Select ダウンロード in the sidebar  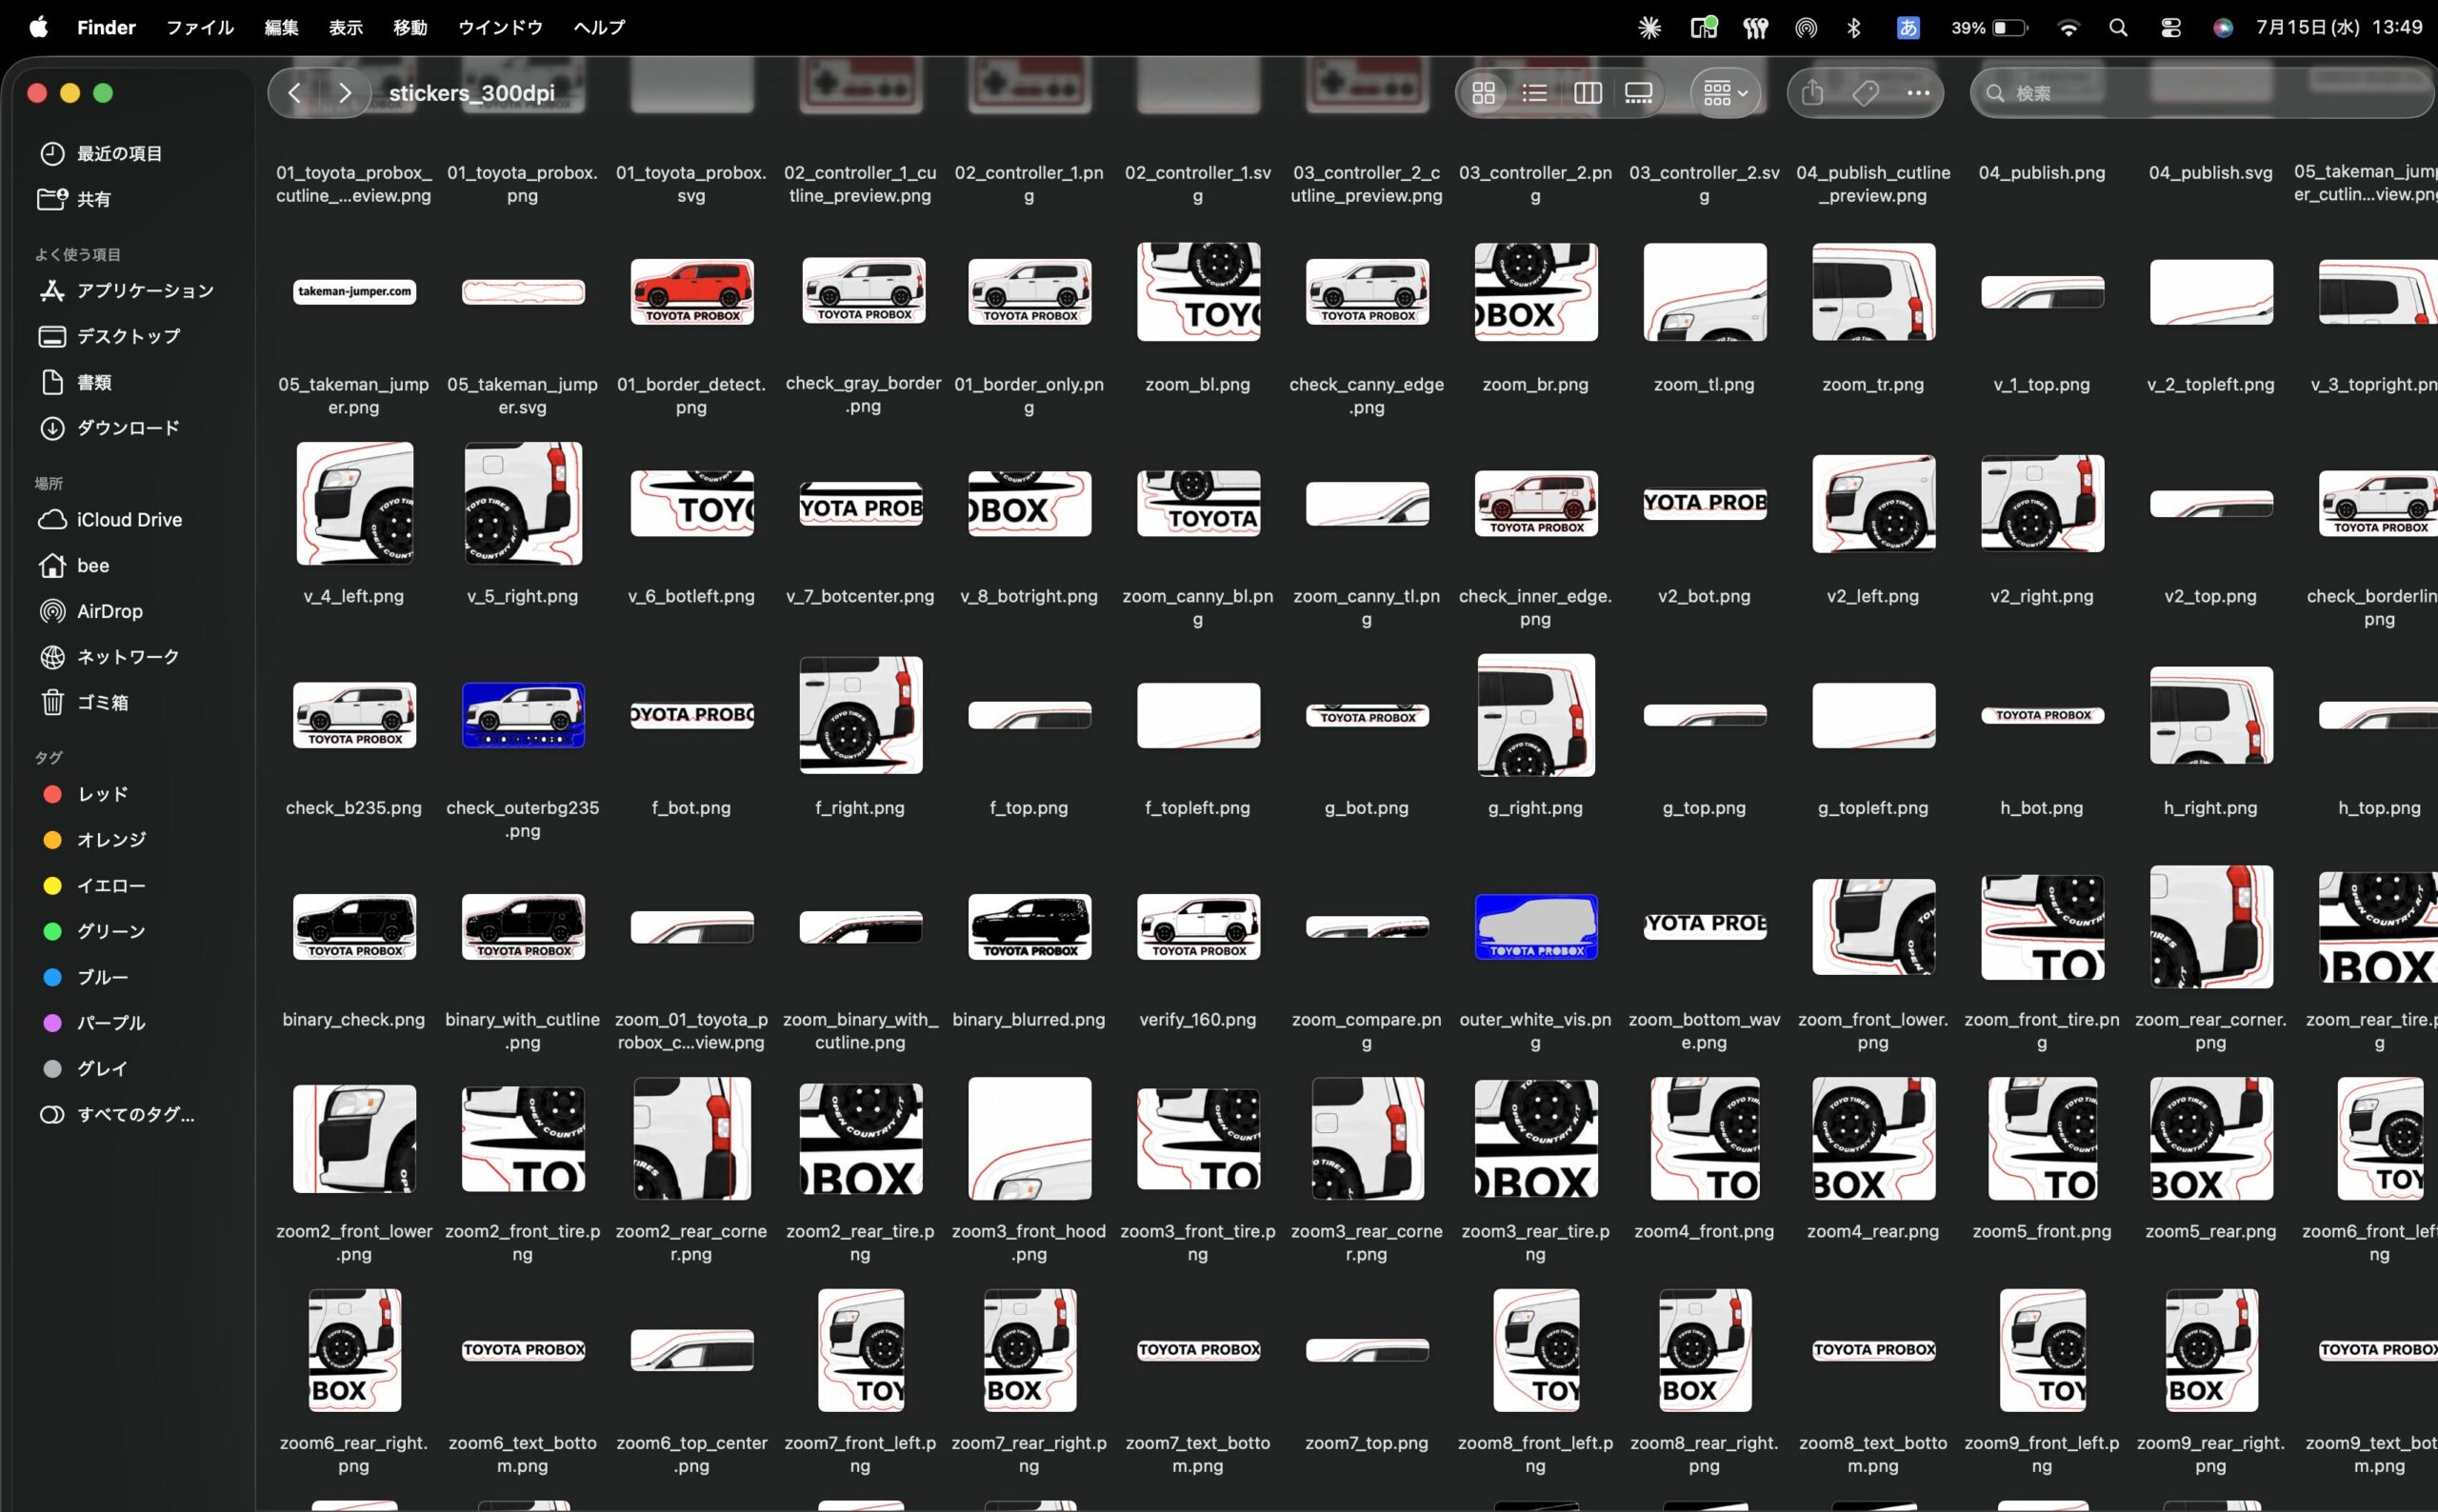pos(128,428)
